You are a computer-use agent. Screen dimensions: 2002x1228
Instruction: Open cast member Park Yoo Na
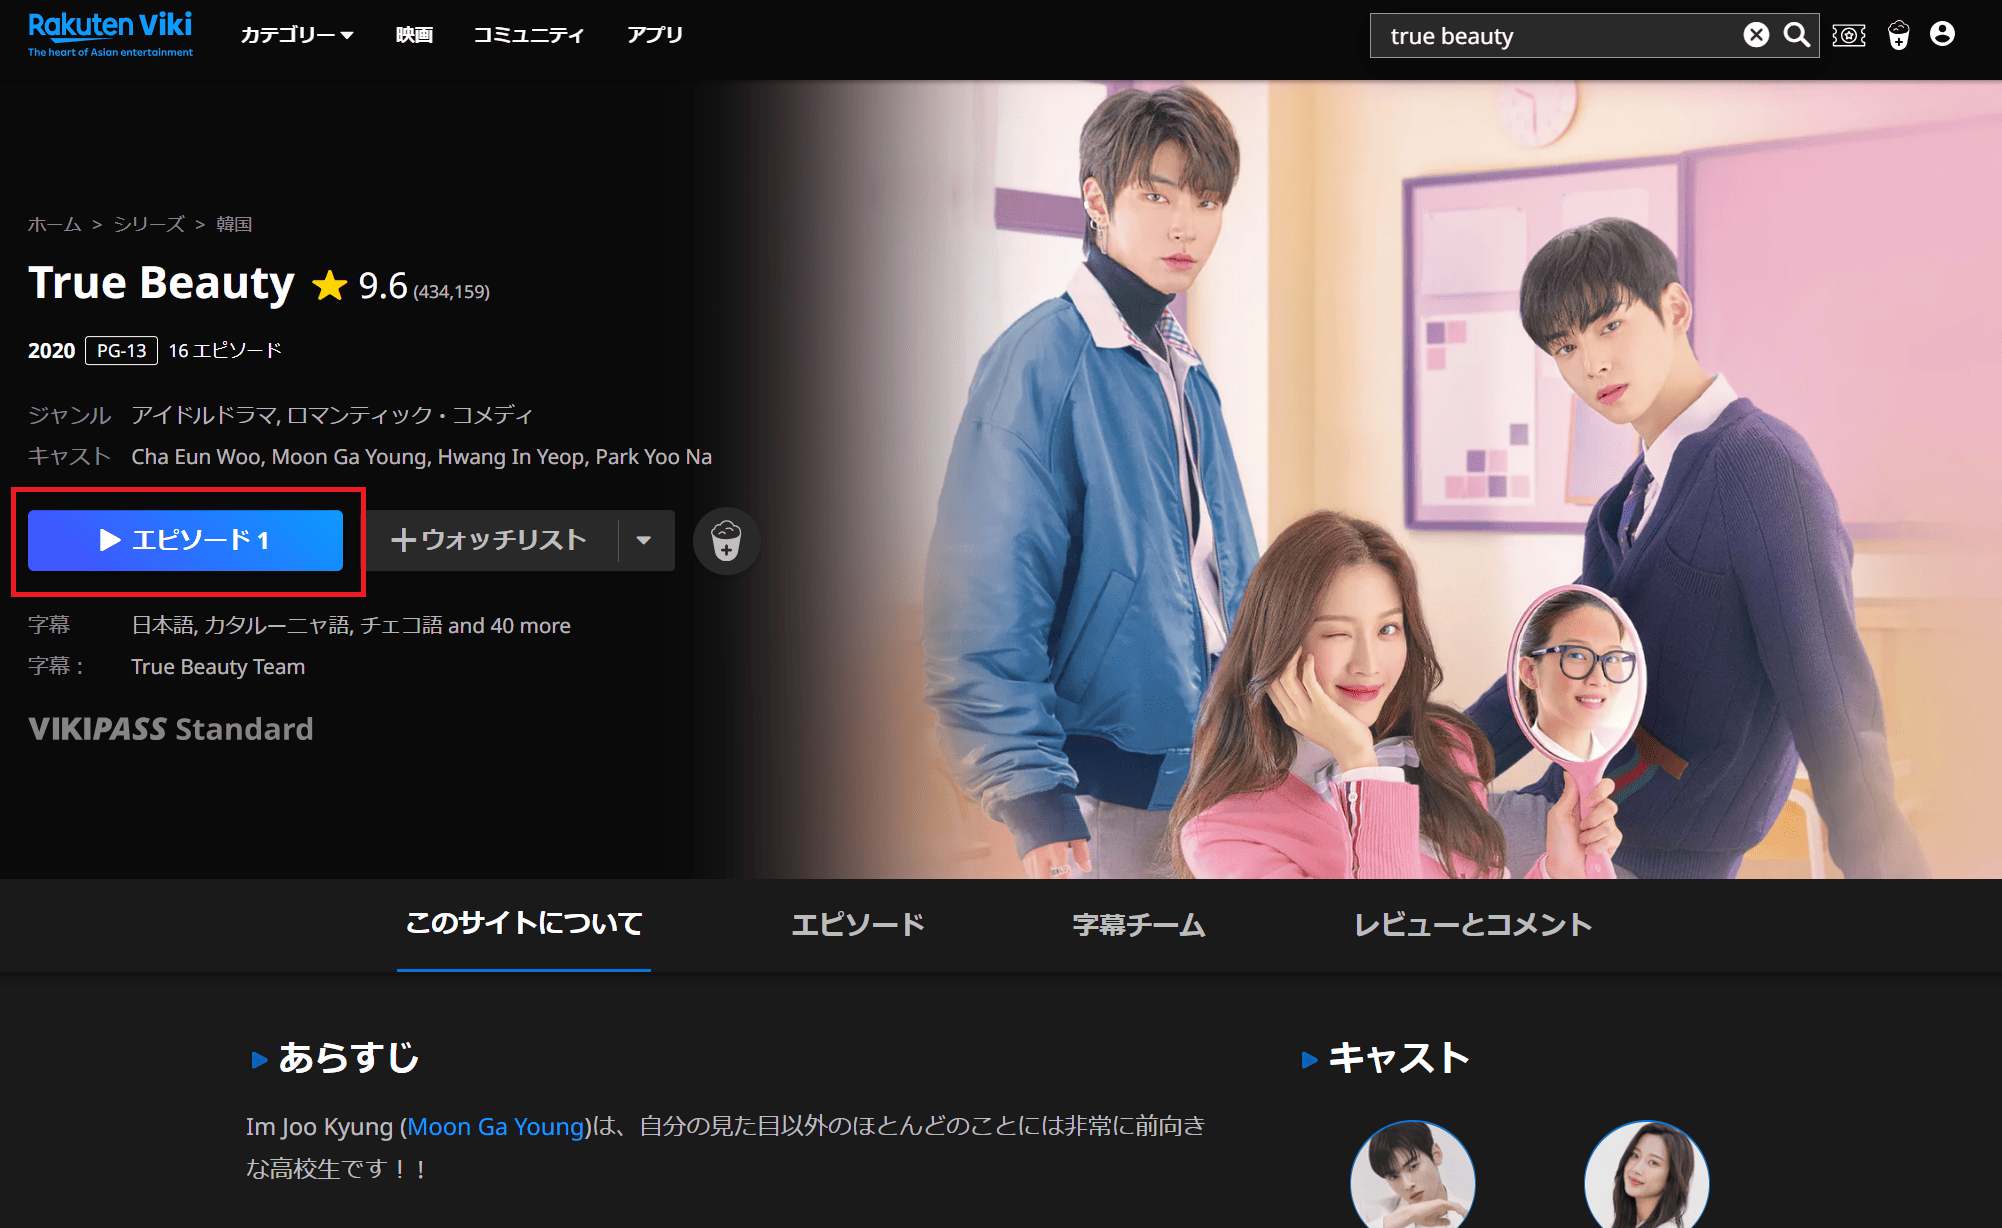click(x=654, y=457)
